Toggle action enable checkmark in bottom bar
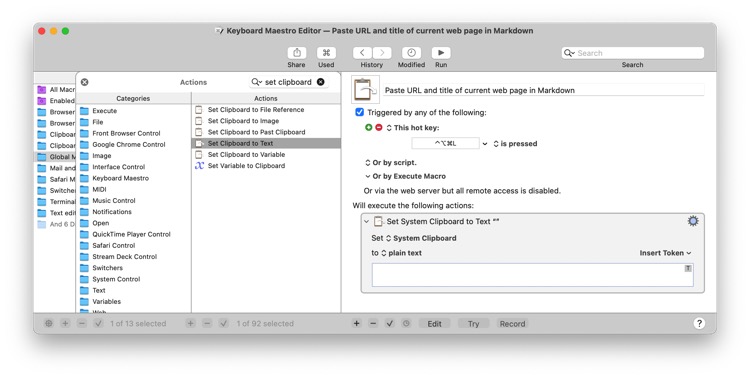Image resolution: width=750 pixels, height=378 pixels. pyautogui.click(x=390, y=323)
